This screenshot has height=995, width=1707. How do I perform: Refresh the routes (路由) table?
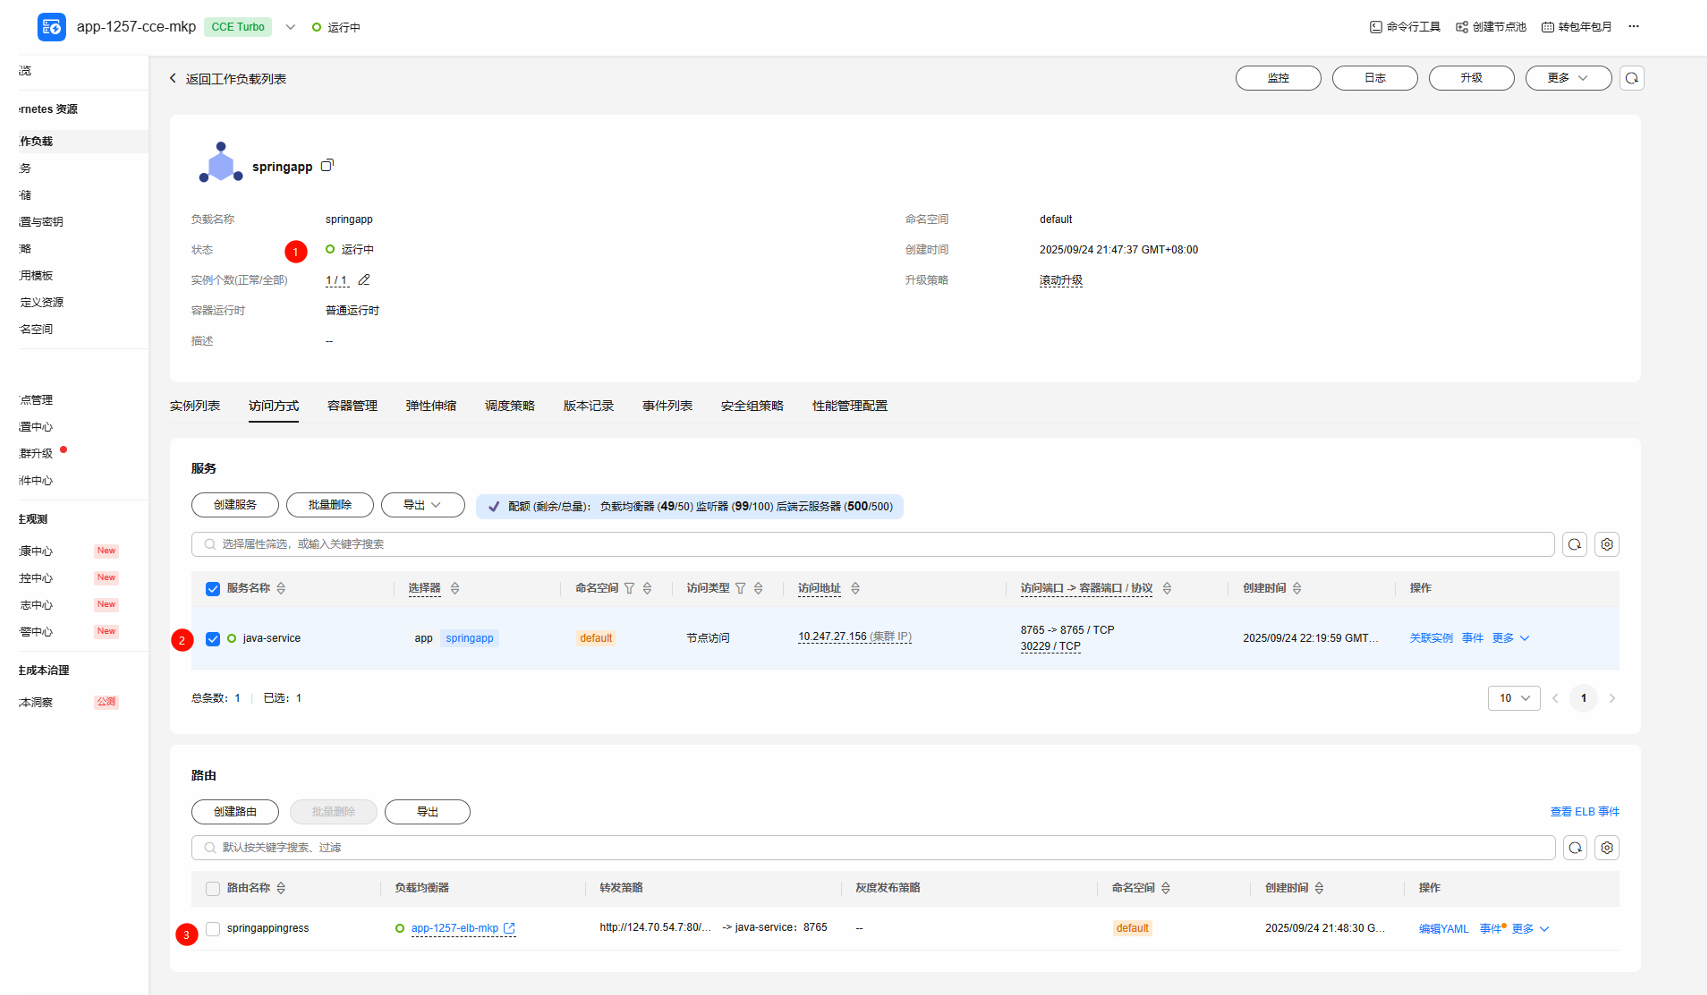1574,847
